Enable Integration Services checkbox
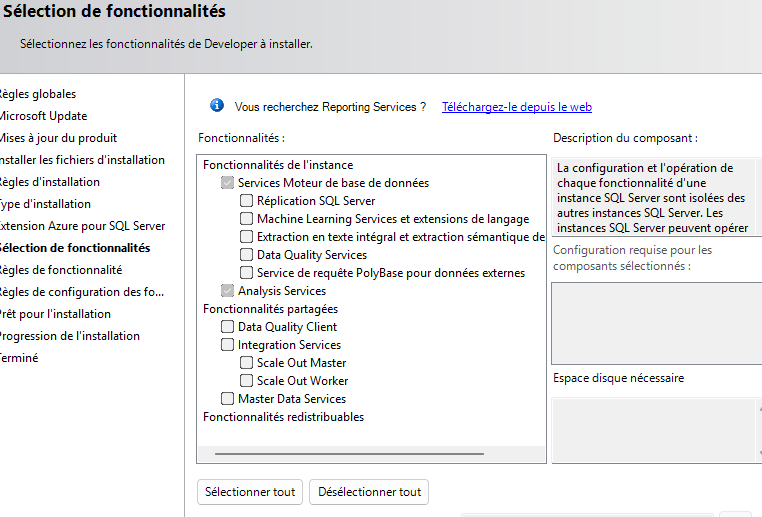 (x=228, y=345)
